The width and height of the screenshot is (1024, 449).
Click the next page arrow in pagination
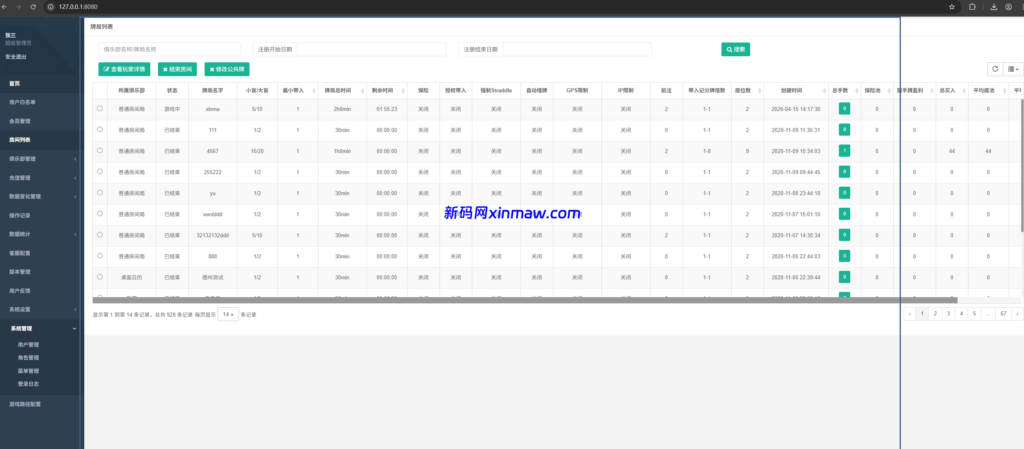coord(1017,314)
